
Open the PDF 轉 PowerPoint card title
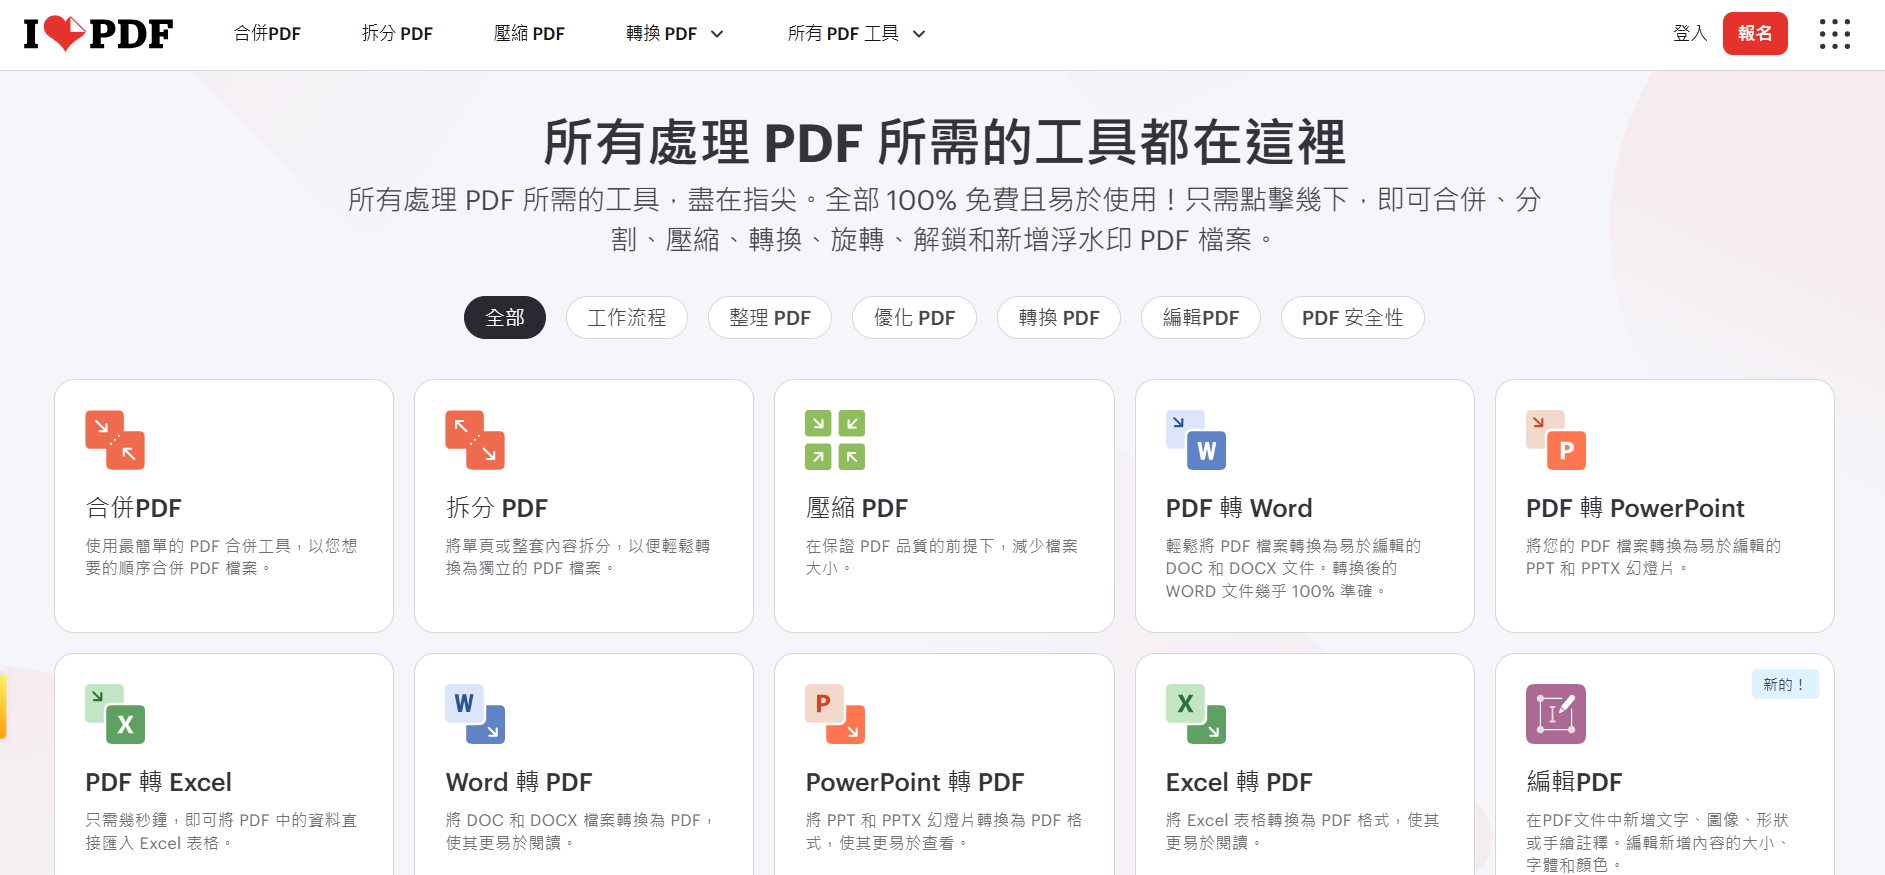[x=1635, y=508]
